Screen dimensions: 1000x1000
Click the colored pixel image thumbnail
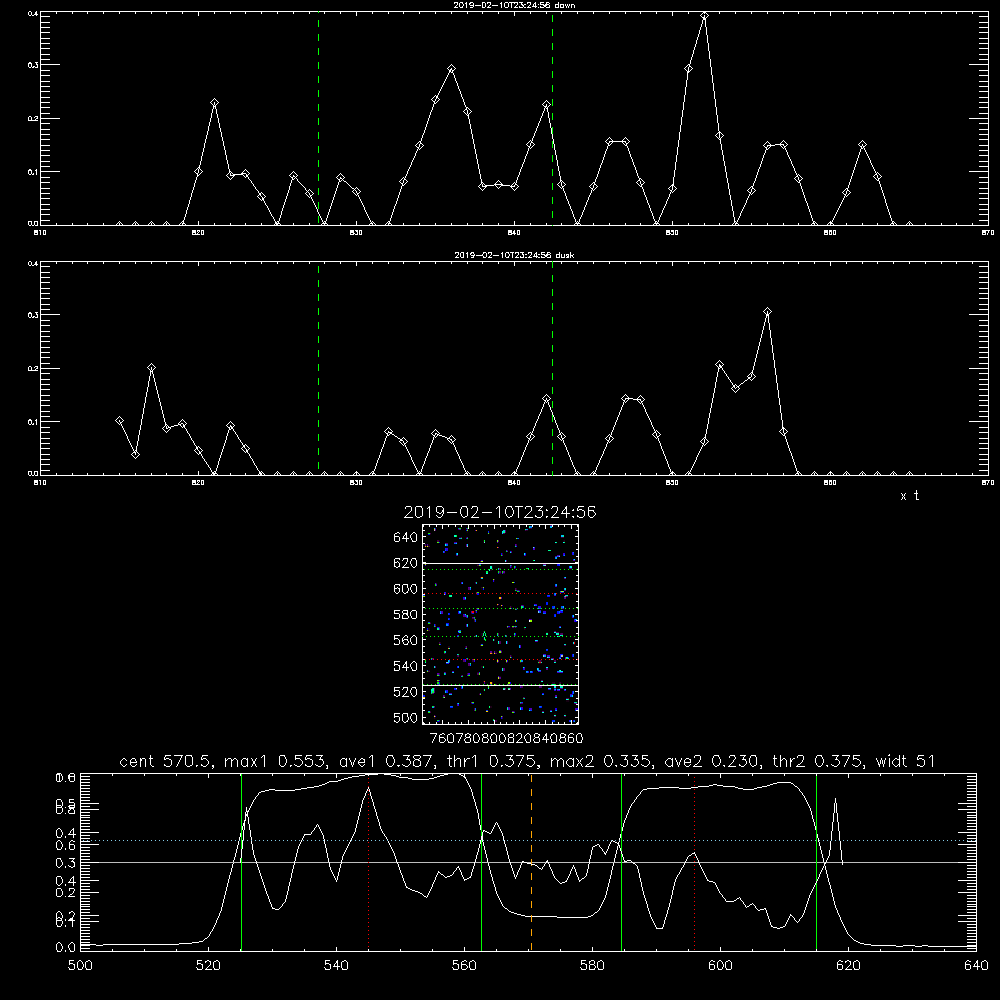click(x=500, y=624)
